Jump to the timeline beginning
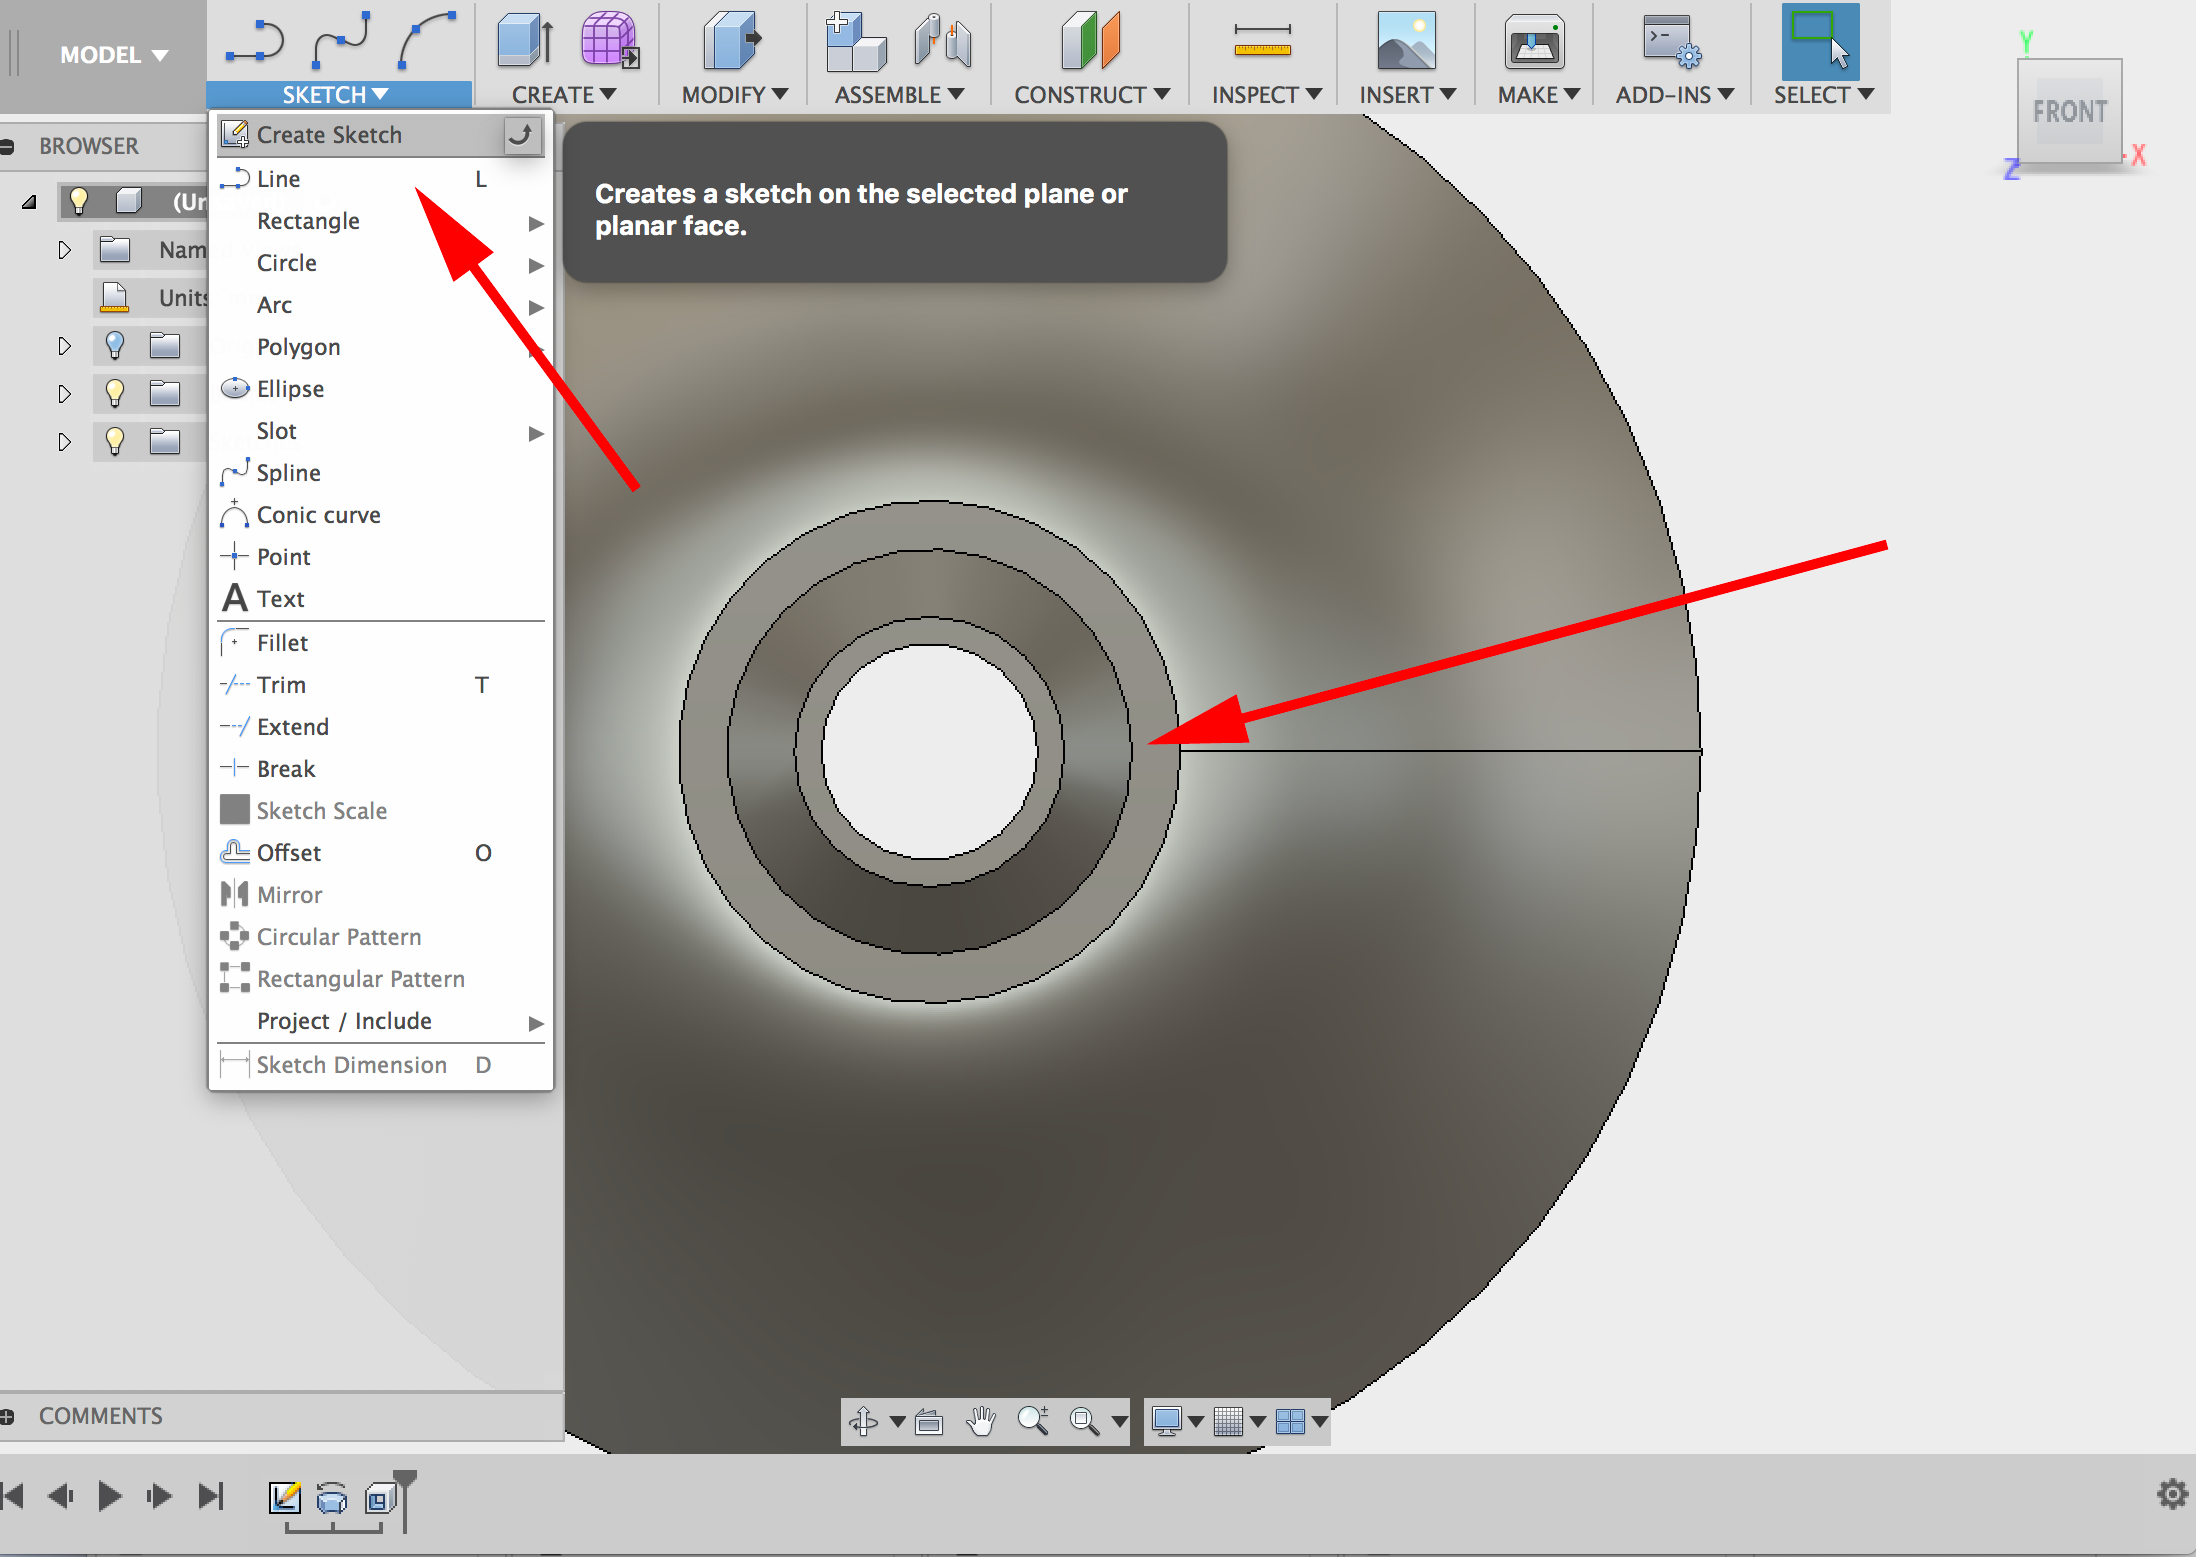The width and height of the screenshot is (2196, 1557). tap(12, 1497)
